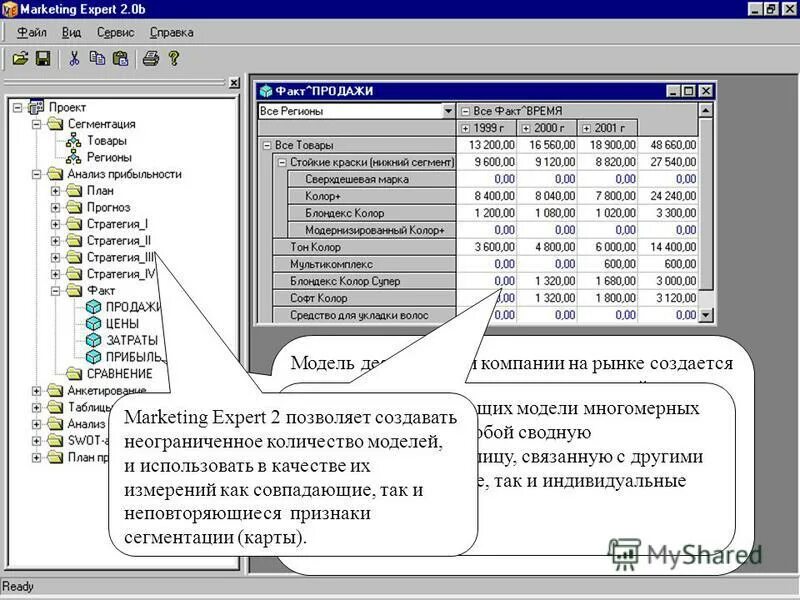Expand the 1999 г column header

(x=465, y=128)
